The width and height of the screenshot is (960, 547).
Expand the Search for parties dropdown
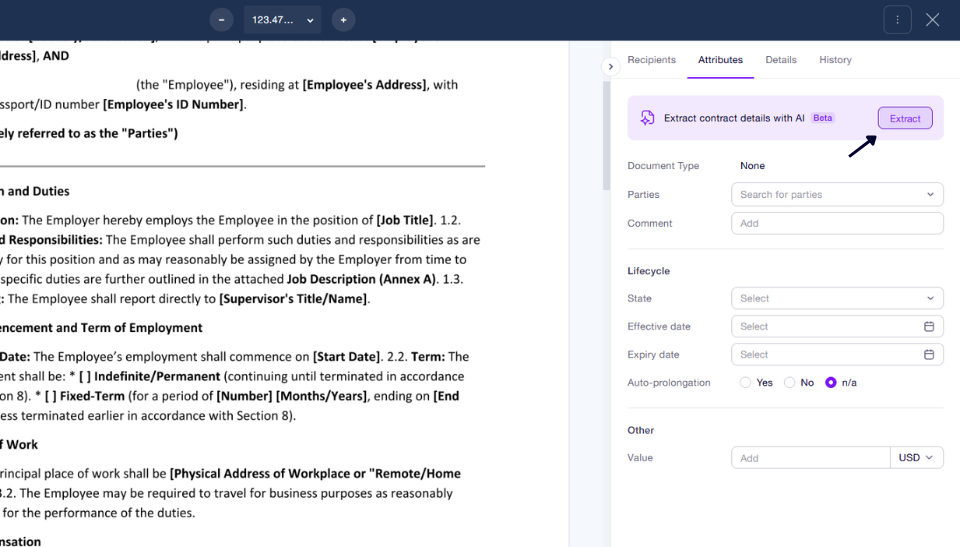coord(837,194)
